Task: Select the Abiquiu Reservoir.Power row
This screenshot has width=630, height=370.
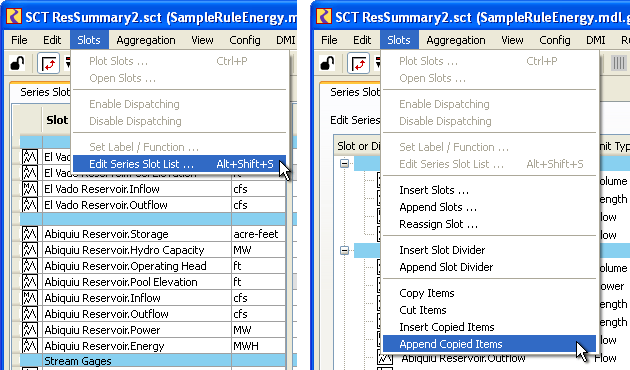Action: [x=153, y=330]
